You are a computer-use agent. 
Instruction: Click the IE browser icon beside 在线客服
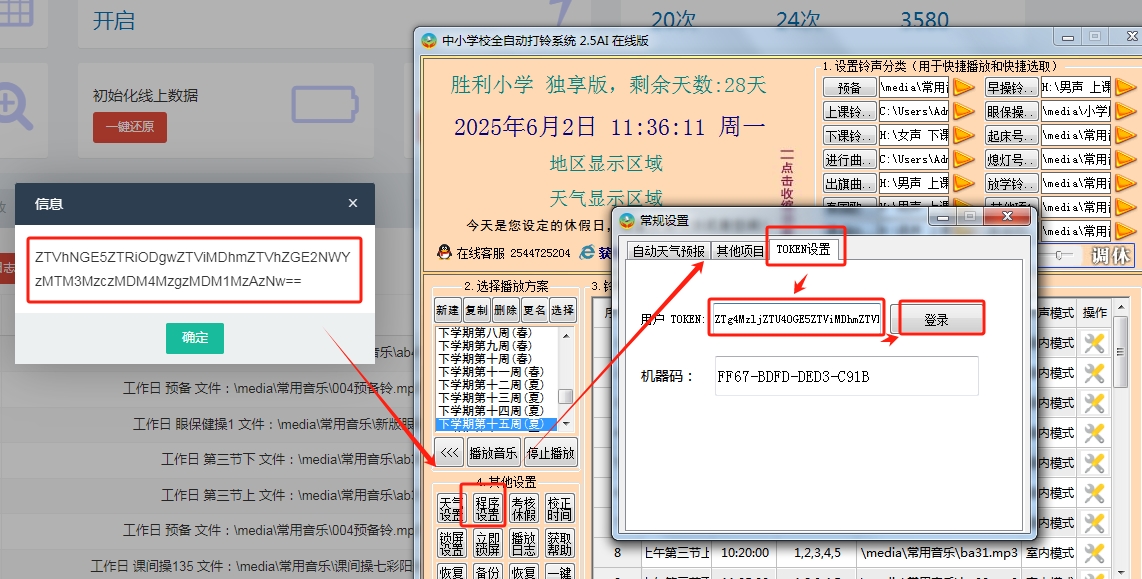pyautogui.click(x=587, y=253)
